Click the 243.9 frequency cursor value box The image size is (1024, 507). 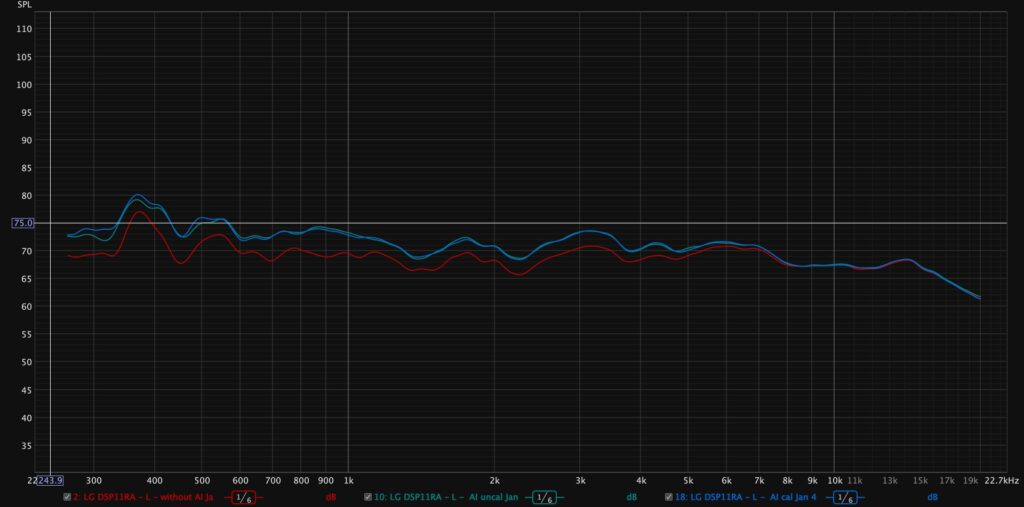coord(48,480)
